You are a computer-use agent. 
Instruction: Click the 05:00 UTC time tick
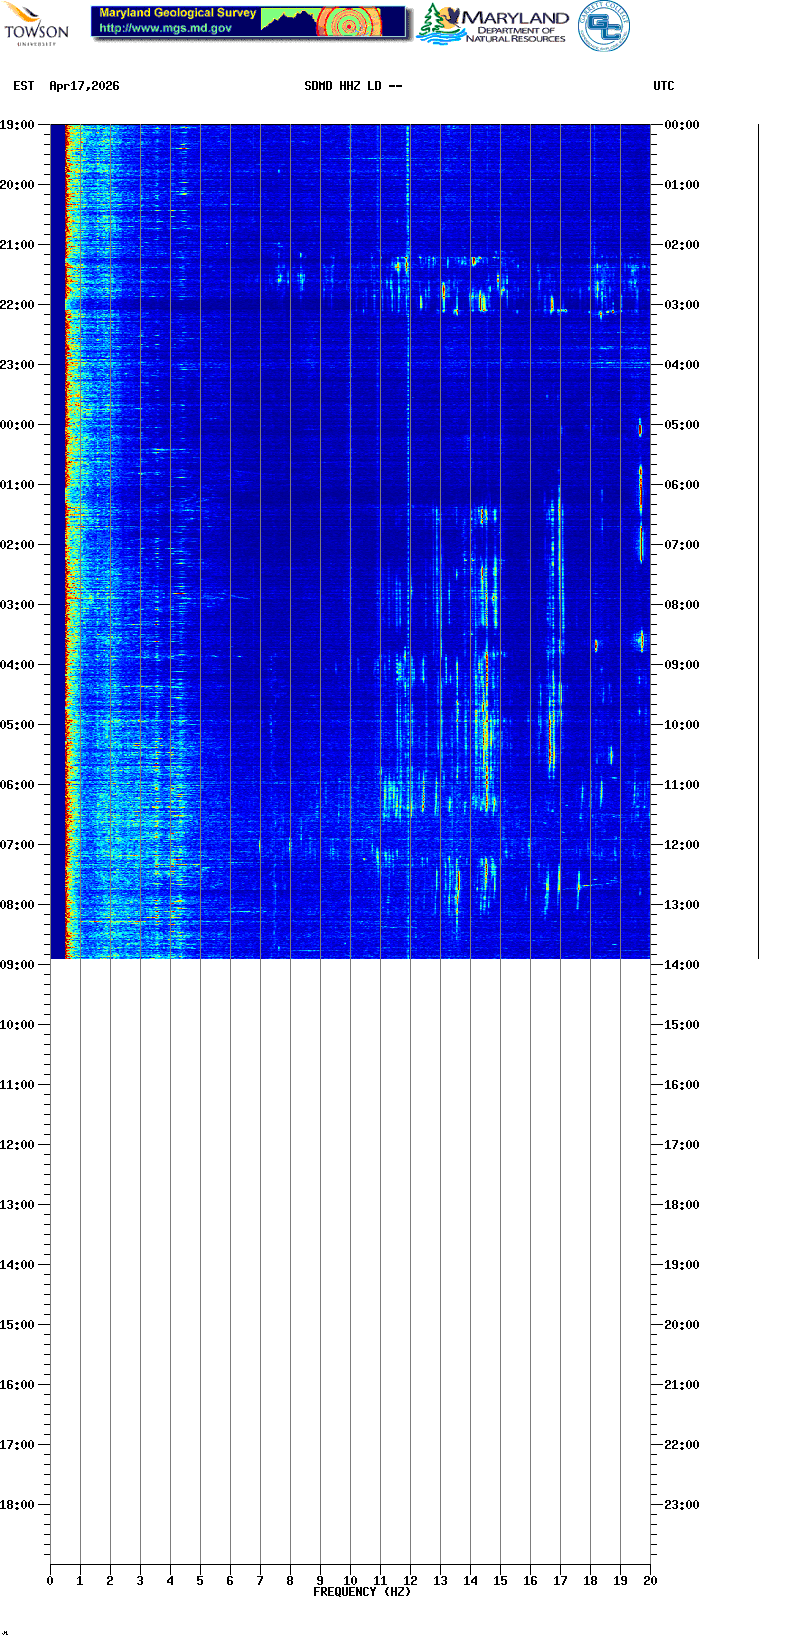coord(681,425)
